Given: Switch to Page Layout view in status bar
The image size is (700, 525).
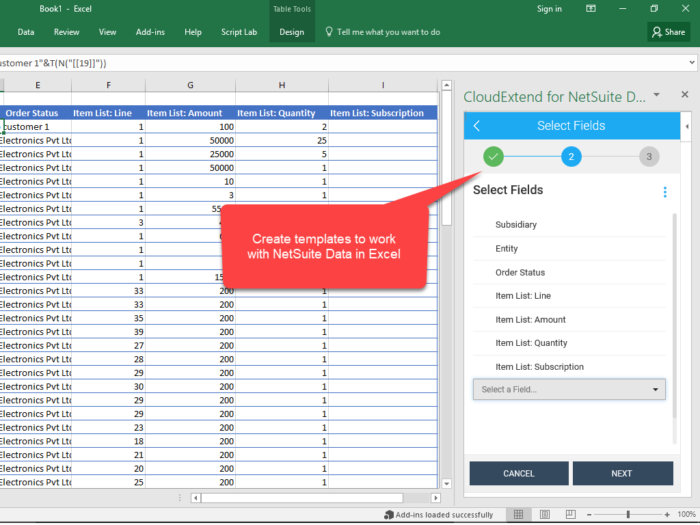Looking at the screenshot, I should [x=545, y=515].
